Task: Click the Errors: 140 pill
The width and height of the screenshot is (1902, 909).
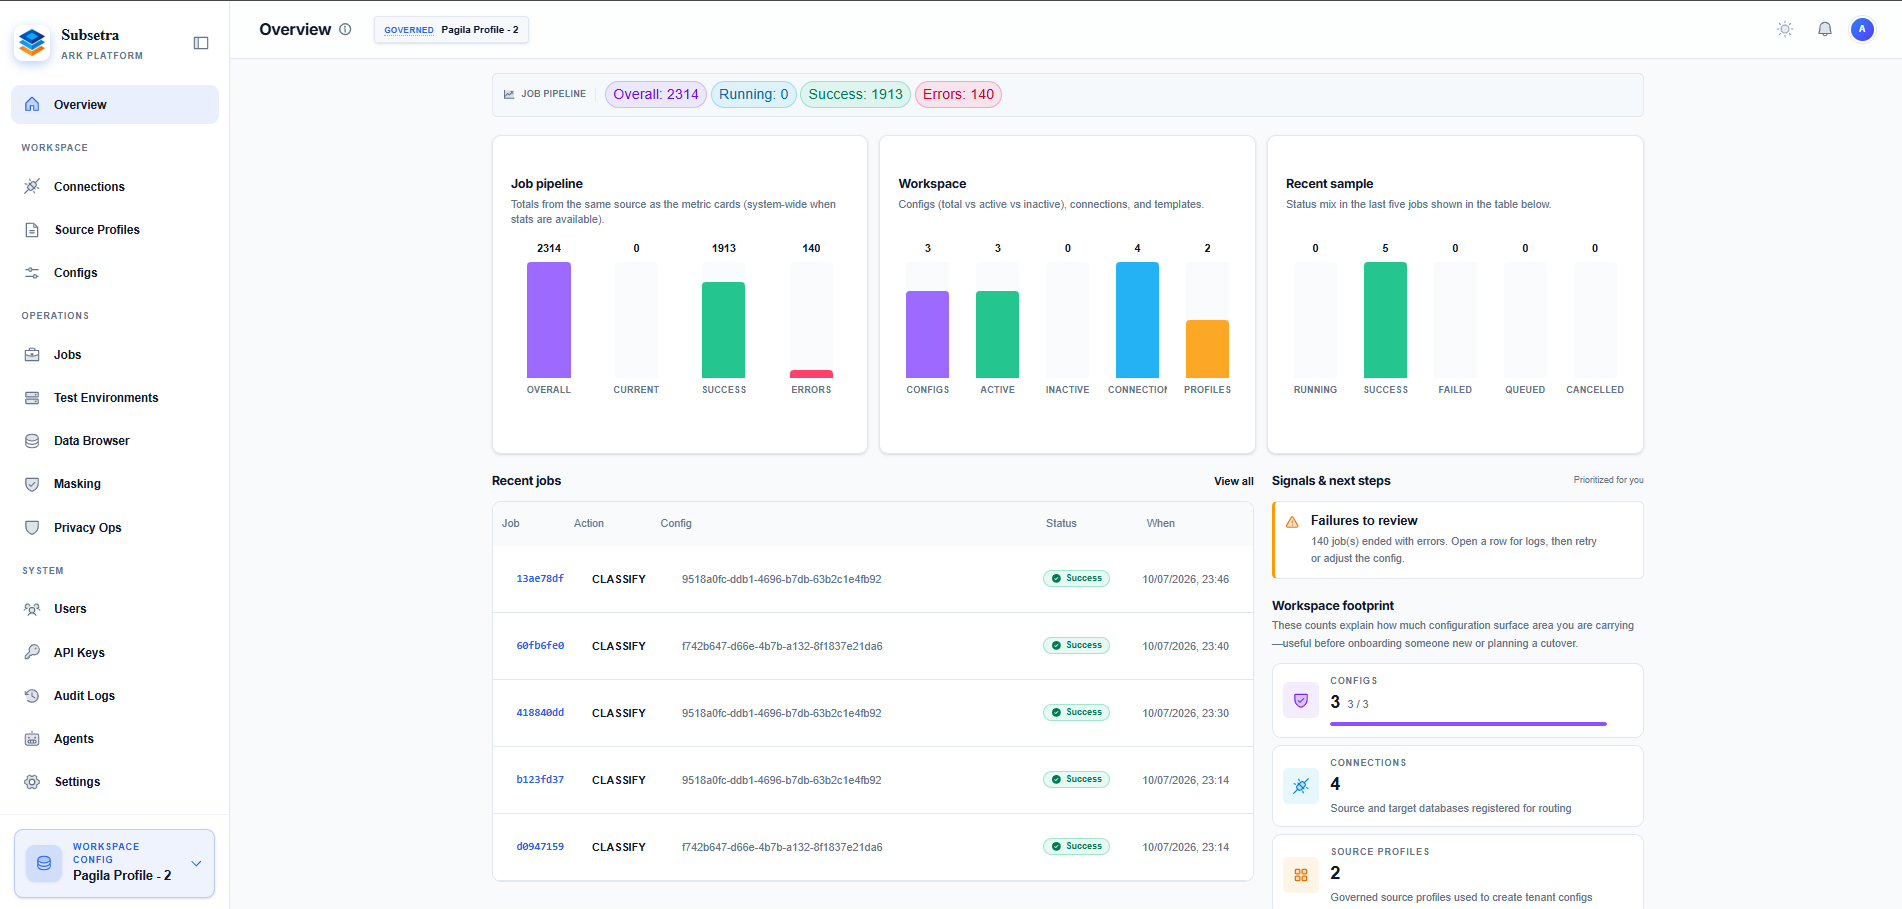Action: [958, 94]
